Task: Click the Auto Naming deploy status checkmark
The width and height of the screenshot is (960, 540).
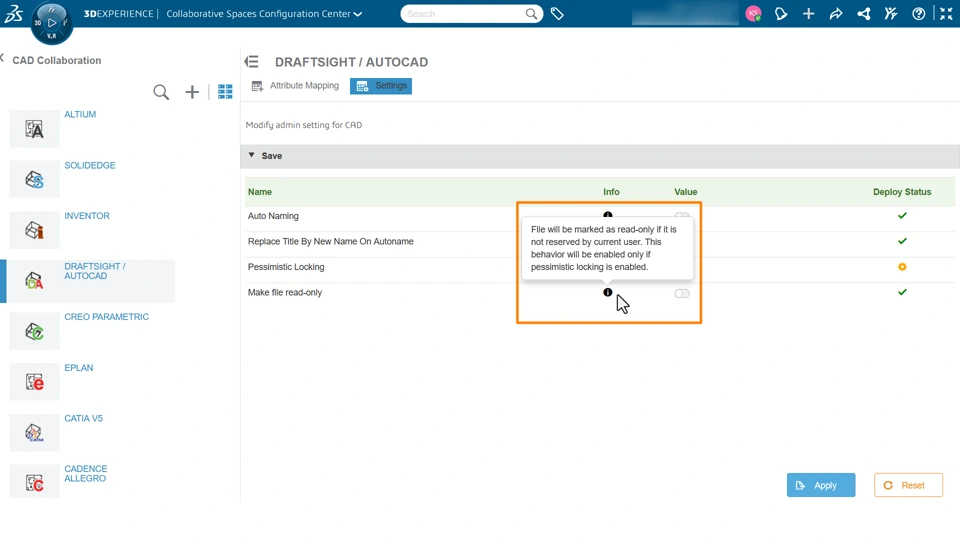Action: click(902, 216)
